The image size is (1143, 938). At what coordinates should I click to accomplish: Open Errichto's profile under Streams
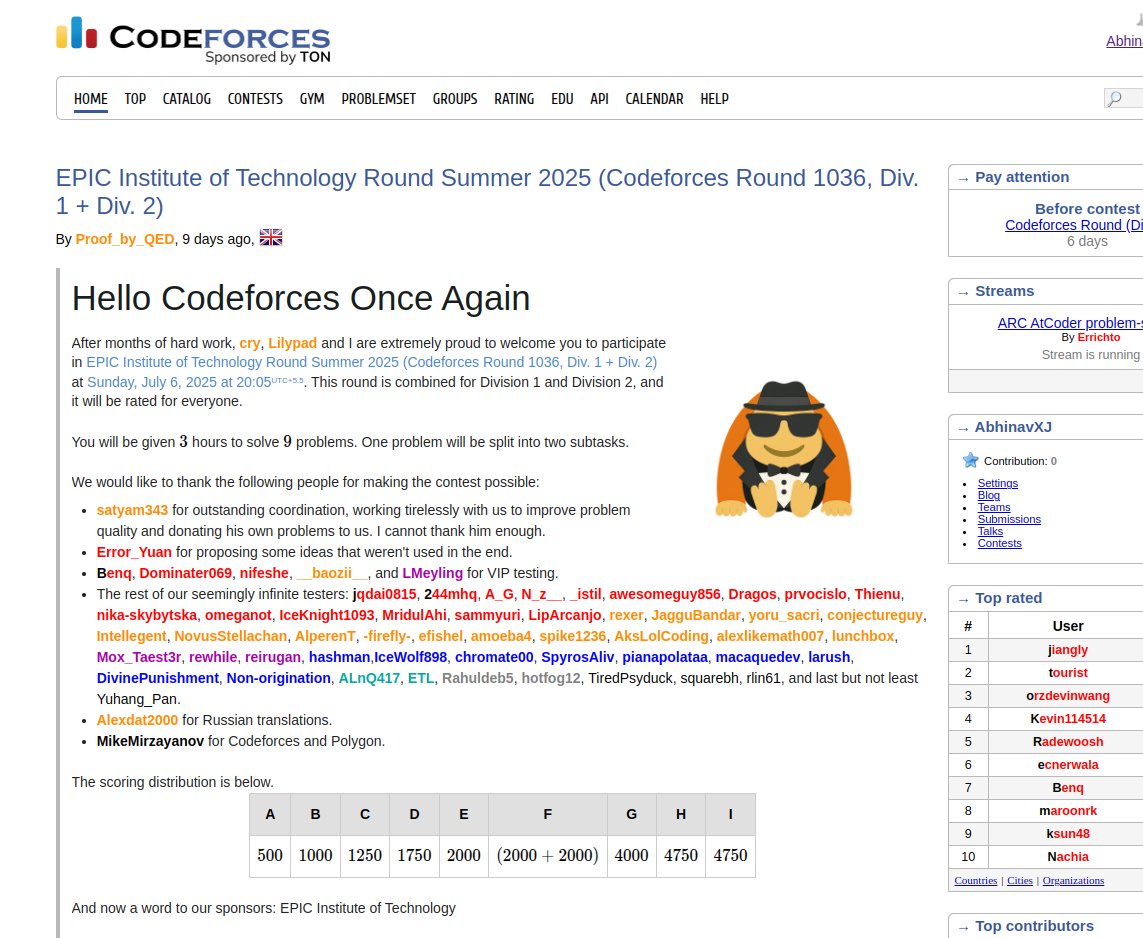(1099, 337)
